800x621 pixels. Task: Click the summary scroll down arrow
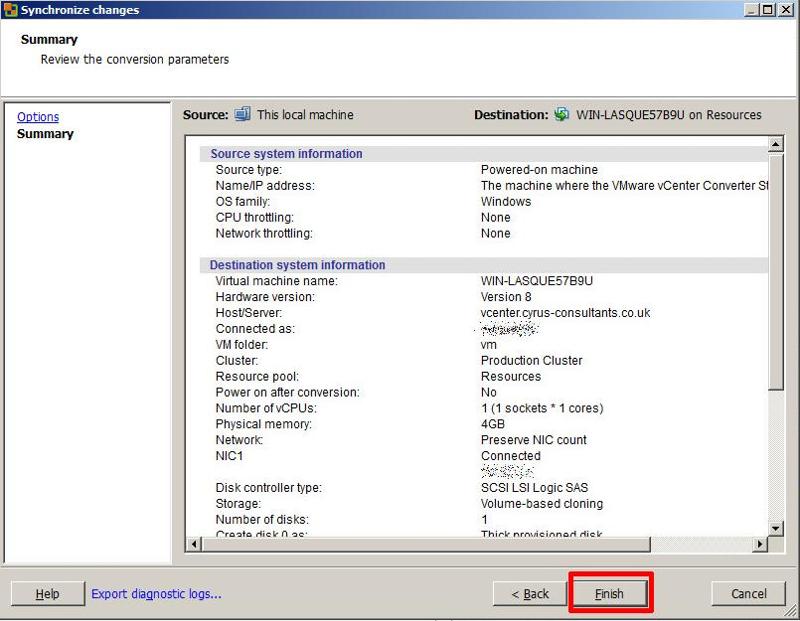click(775, 529)
